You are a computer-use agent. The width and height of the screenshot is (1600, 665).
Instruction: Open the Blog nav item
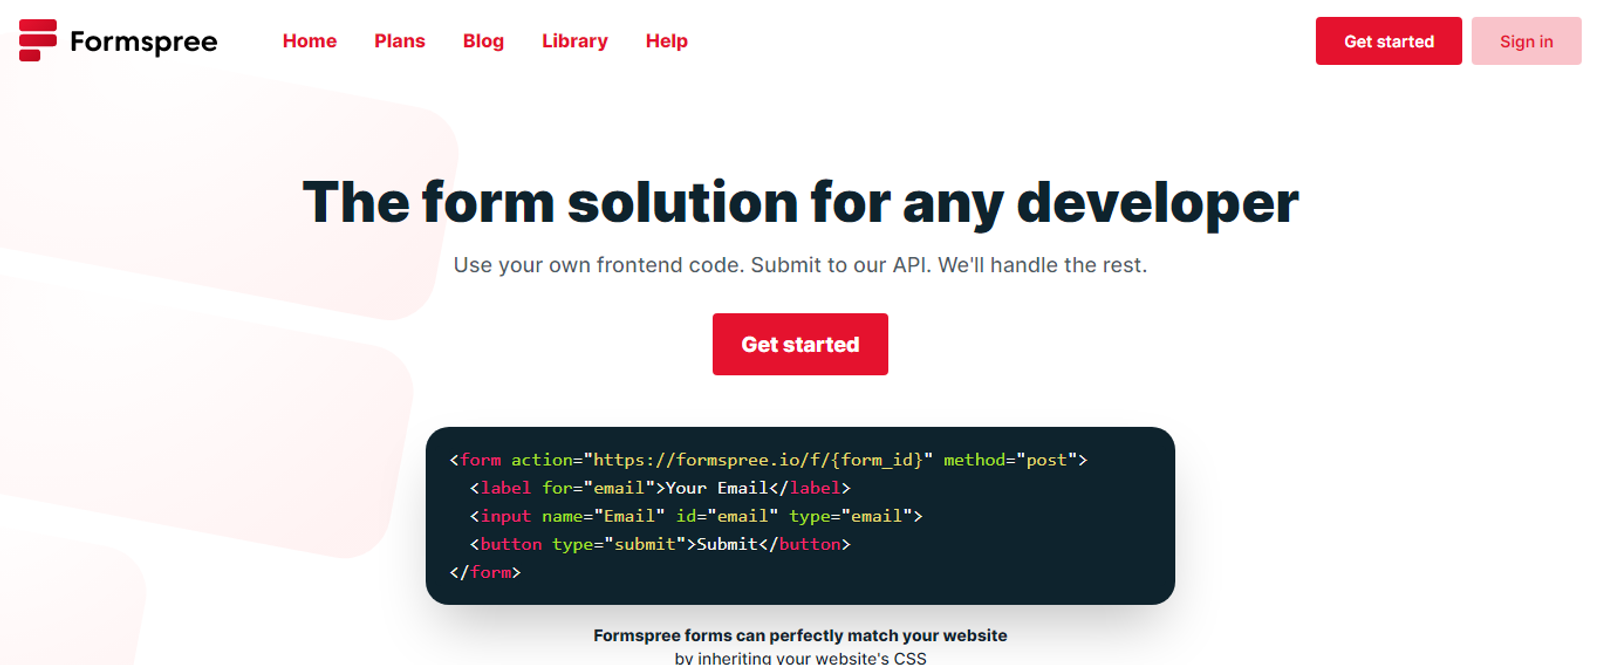[483, 41]
